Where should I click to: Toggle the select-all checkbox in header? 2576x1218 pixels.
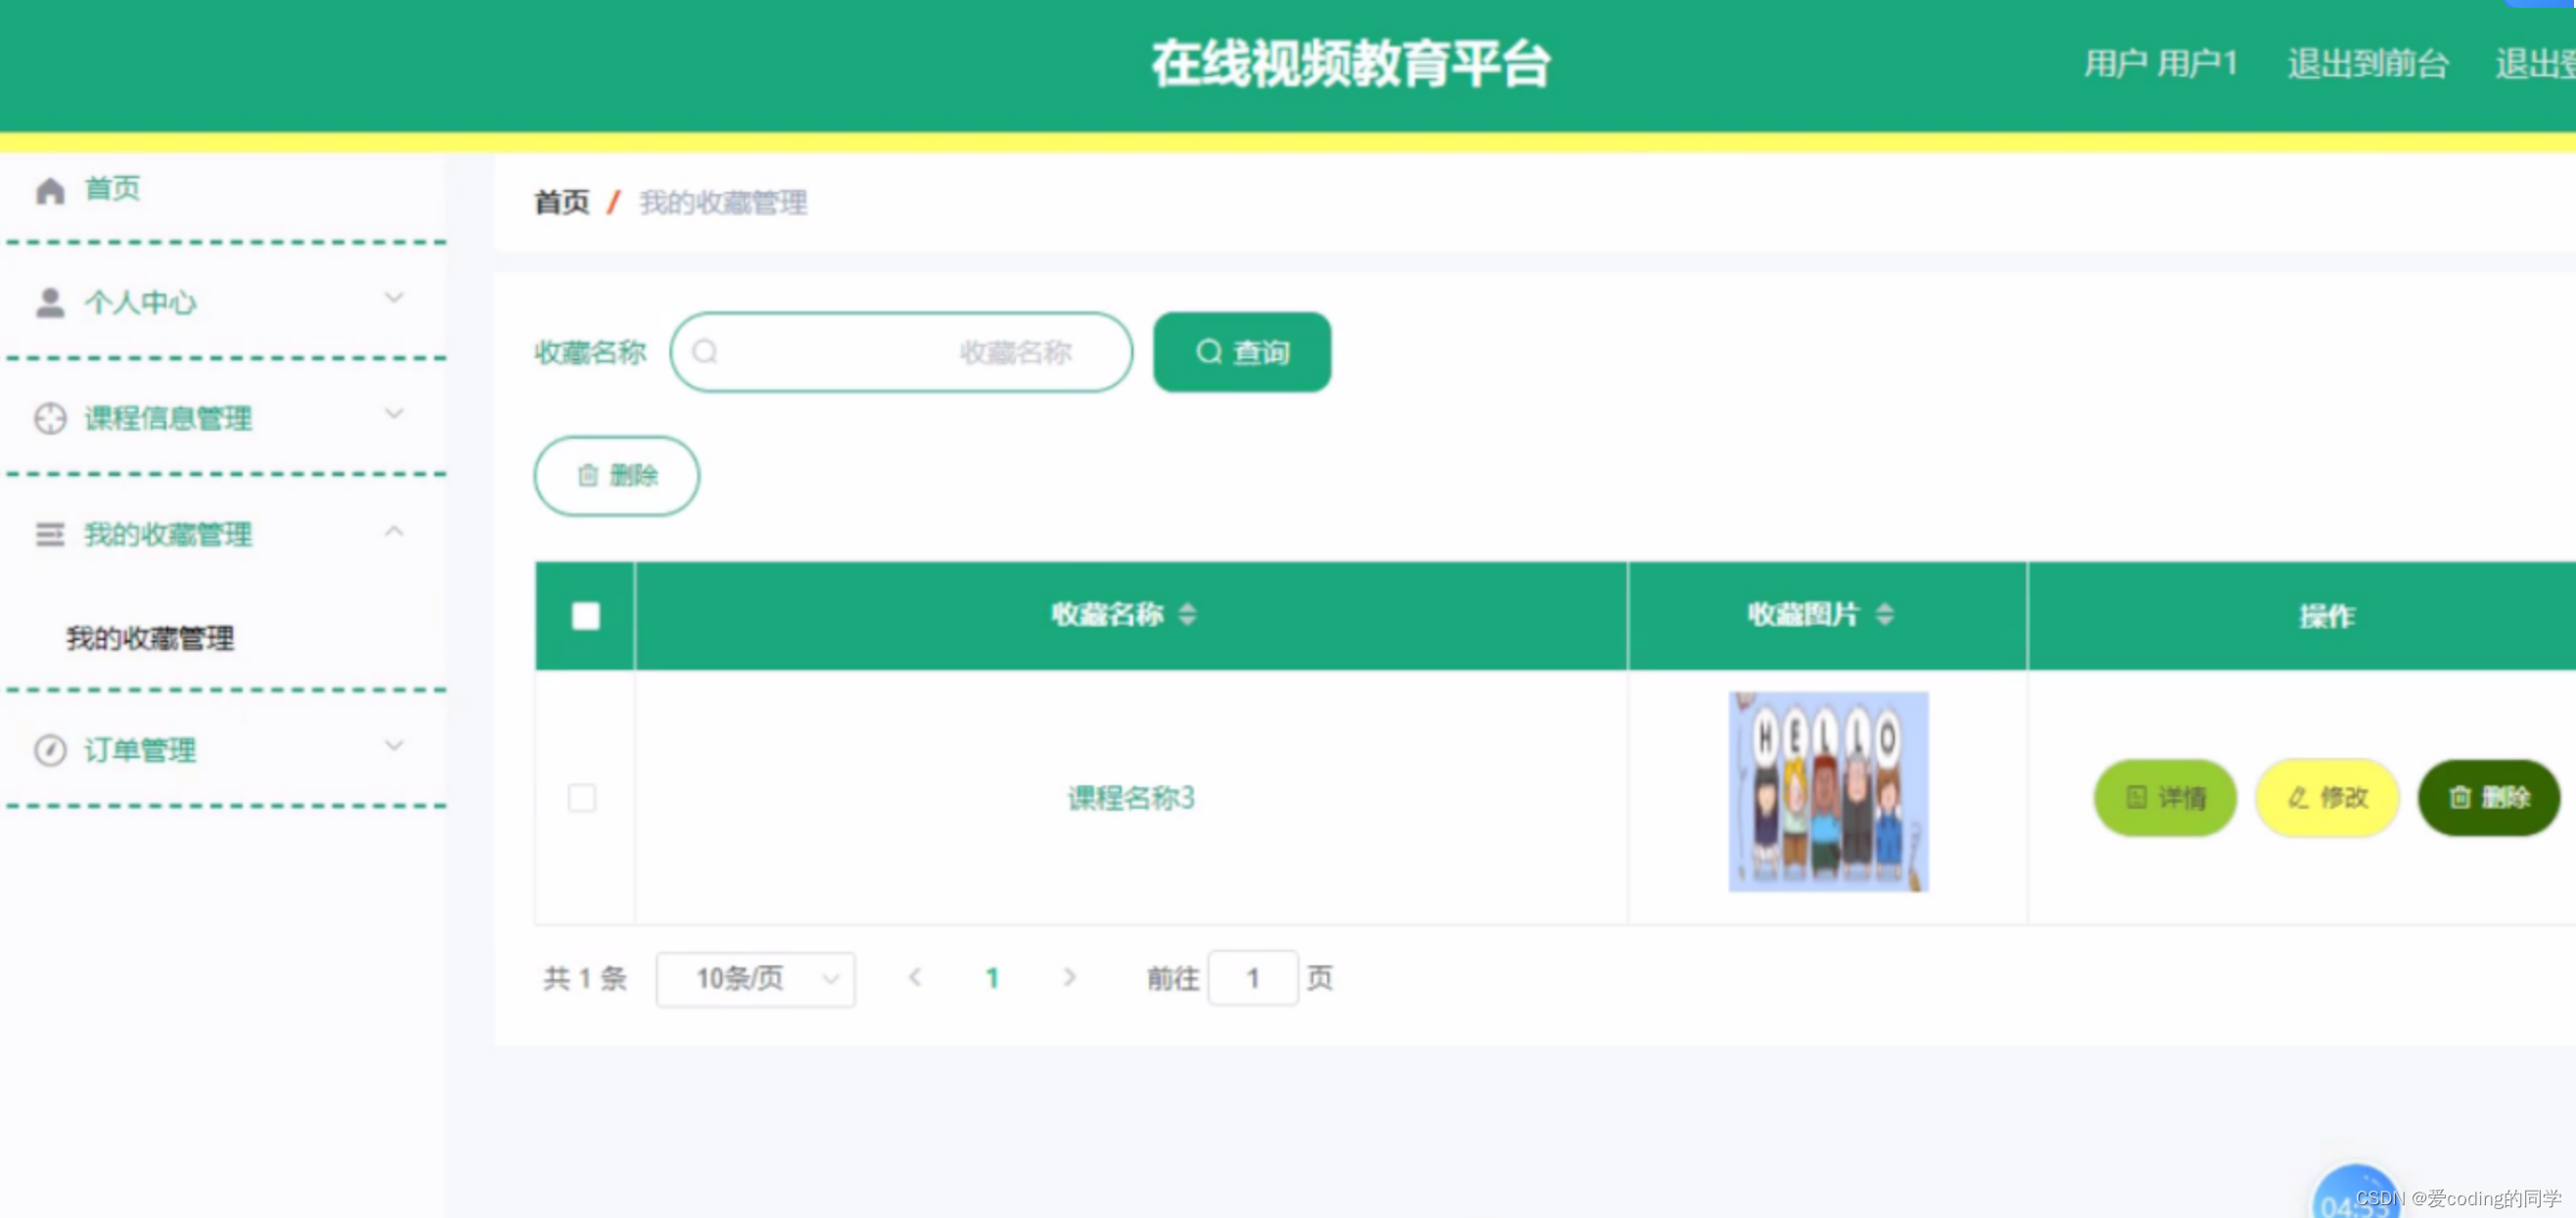pos(585,615)
